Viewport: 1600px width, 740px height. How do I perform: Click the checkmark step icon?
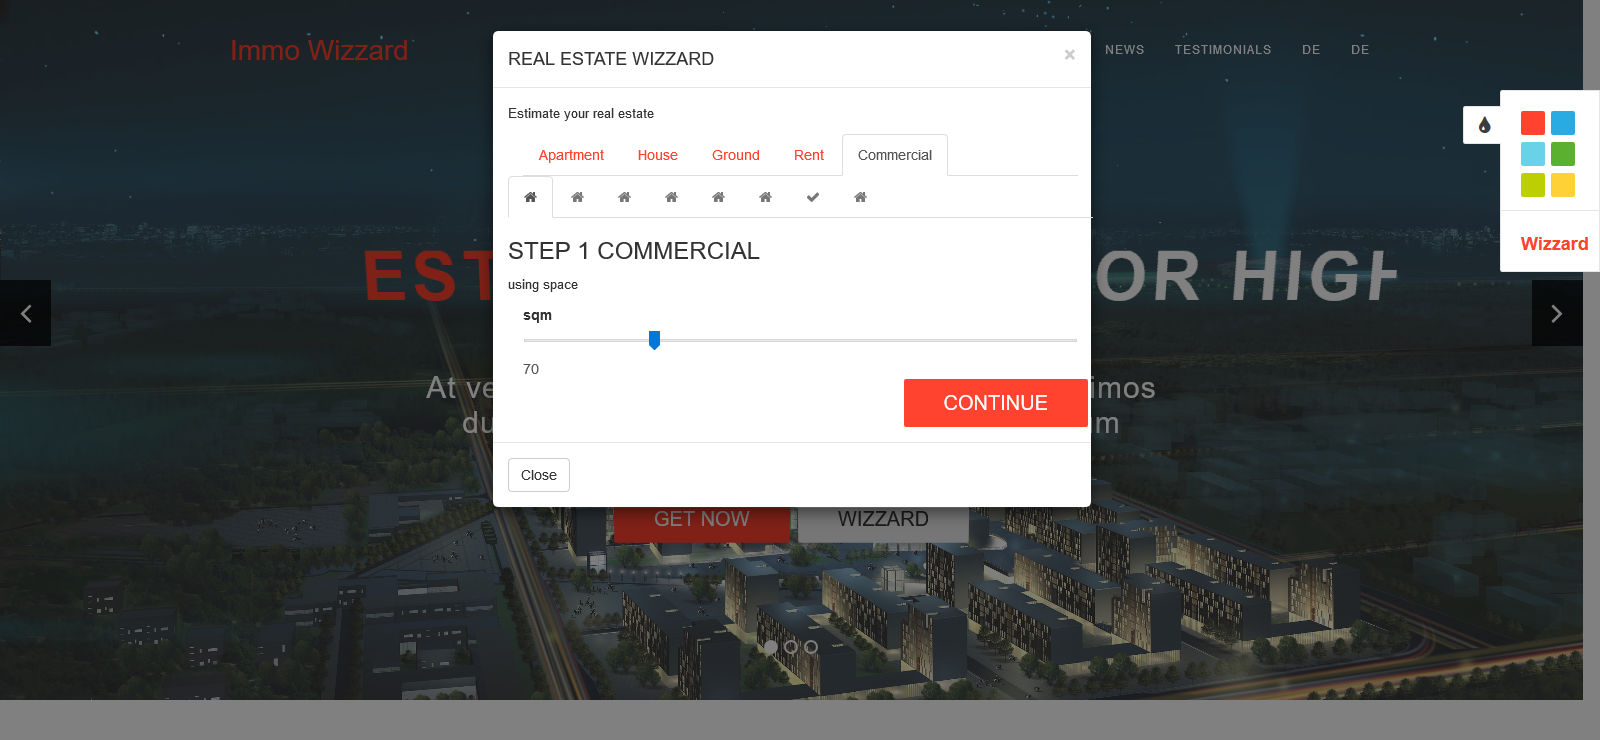[813, 197]
